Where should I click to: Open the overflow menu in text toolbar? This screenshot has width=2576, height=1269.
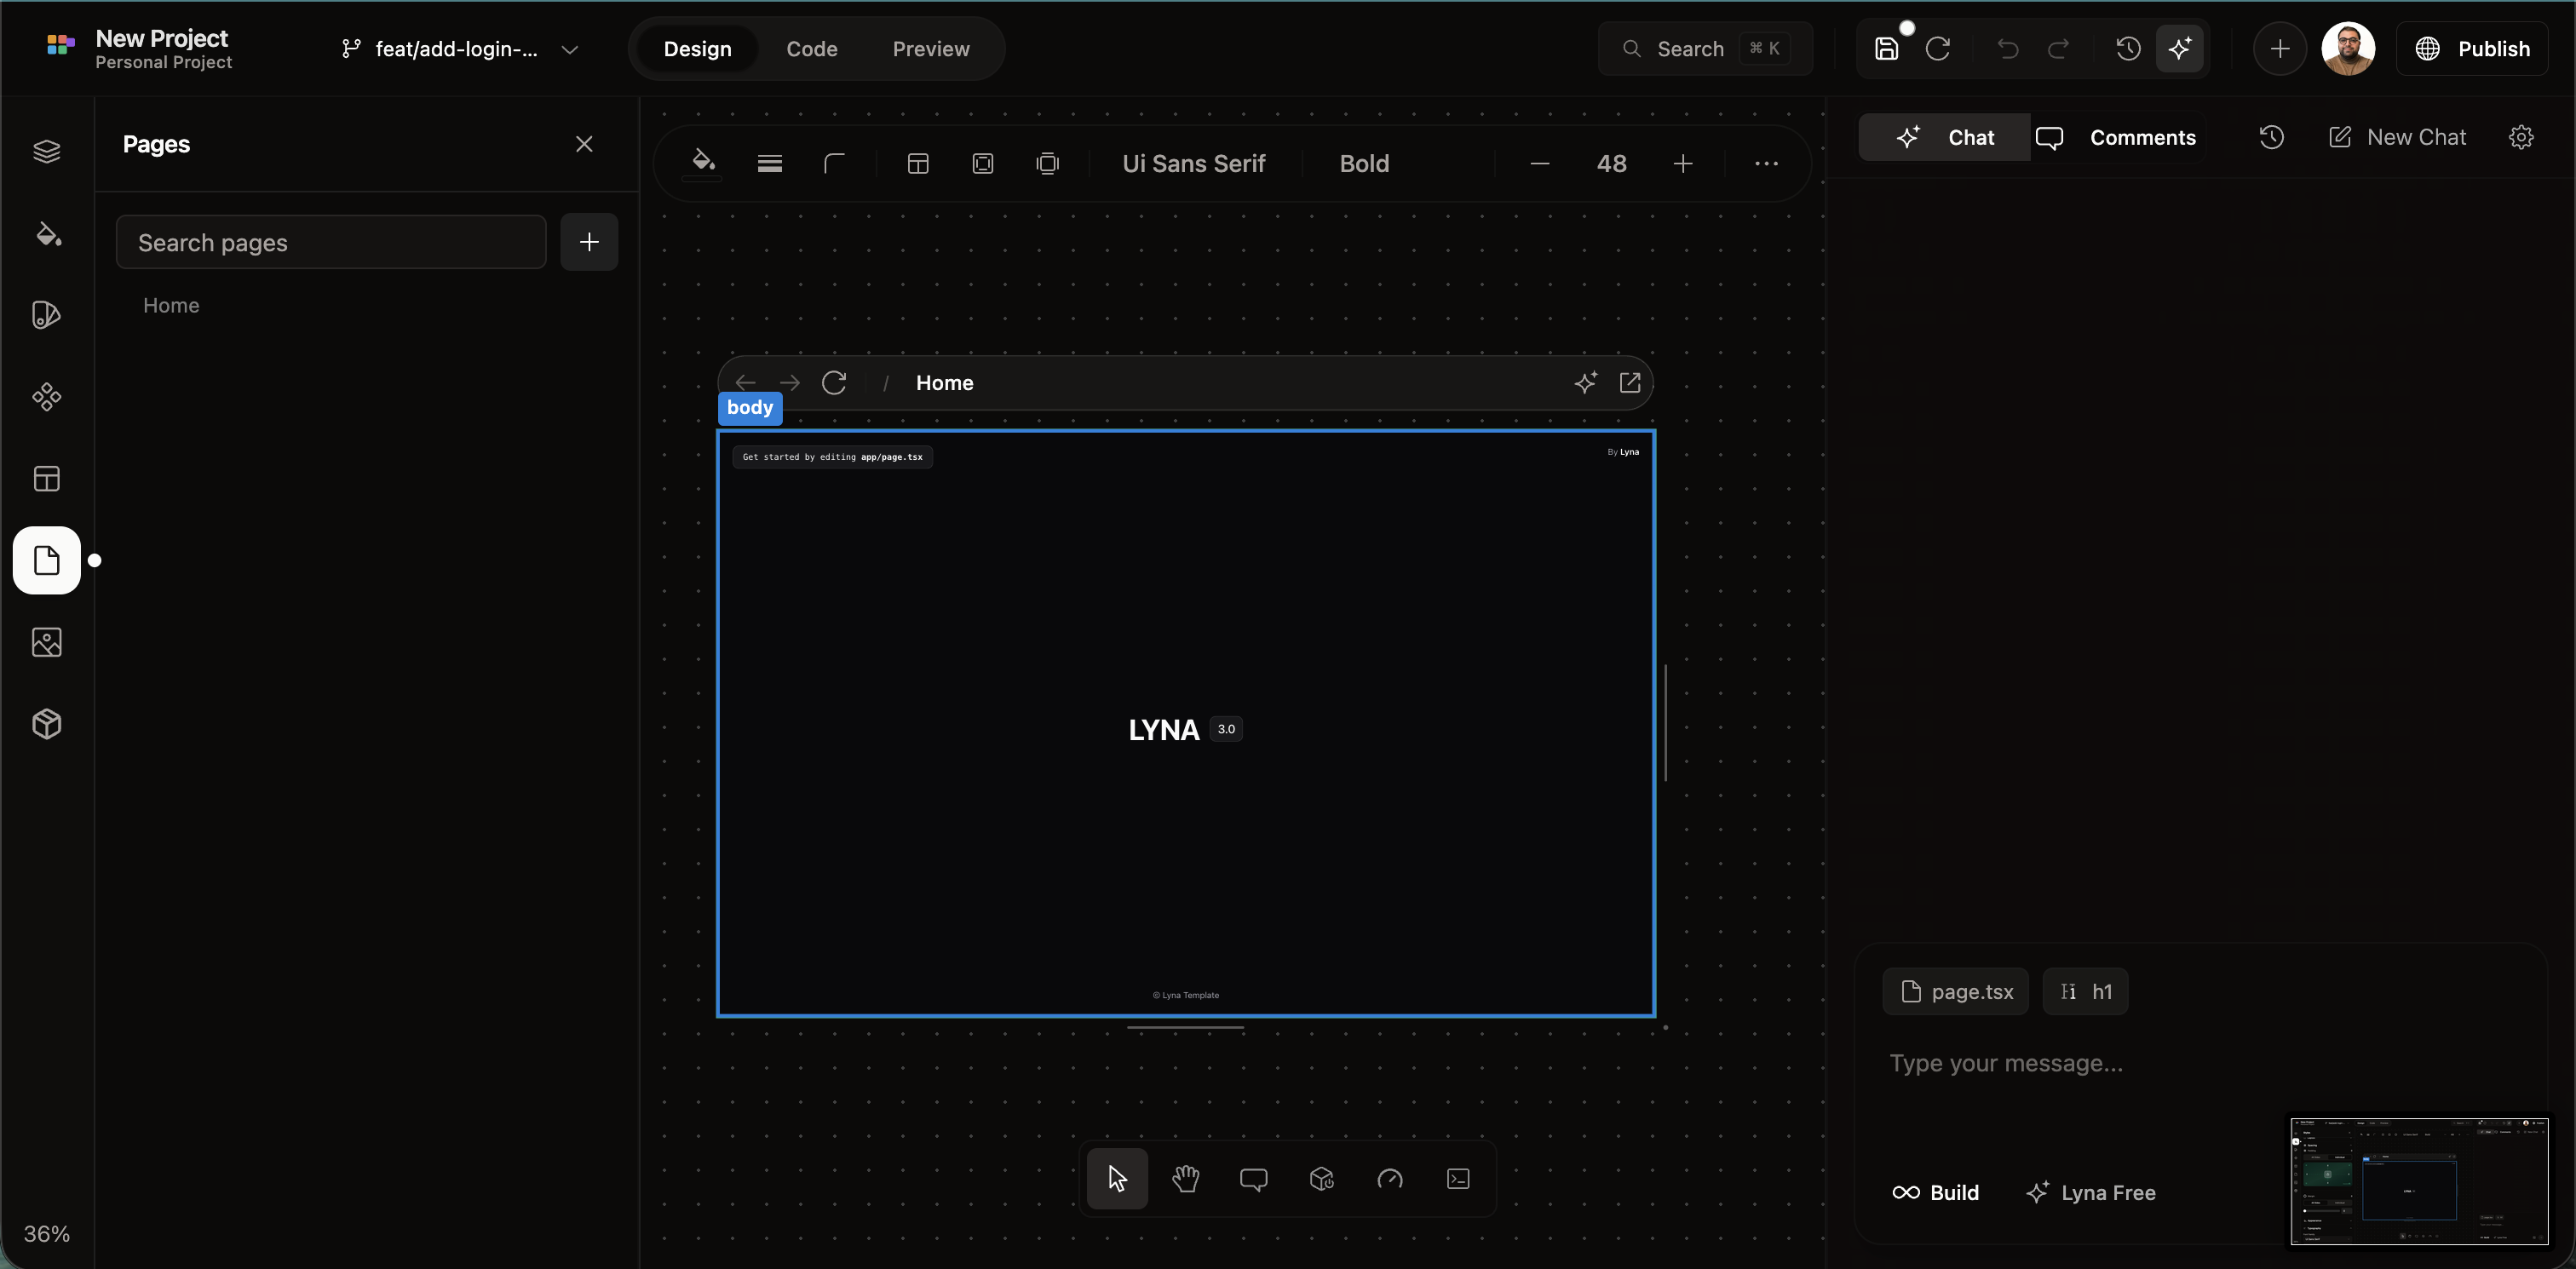click(x=1766, y=163)
